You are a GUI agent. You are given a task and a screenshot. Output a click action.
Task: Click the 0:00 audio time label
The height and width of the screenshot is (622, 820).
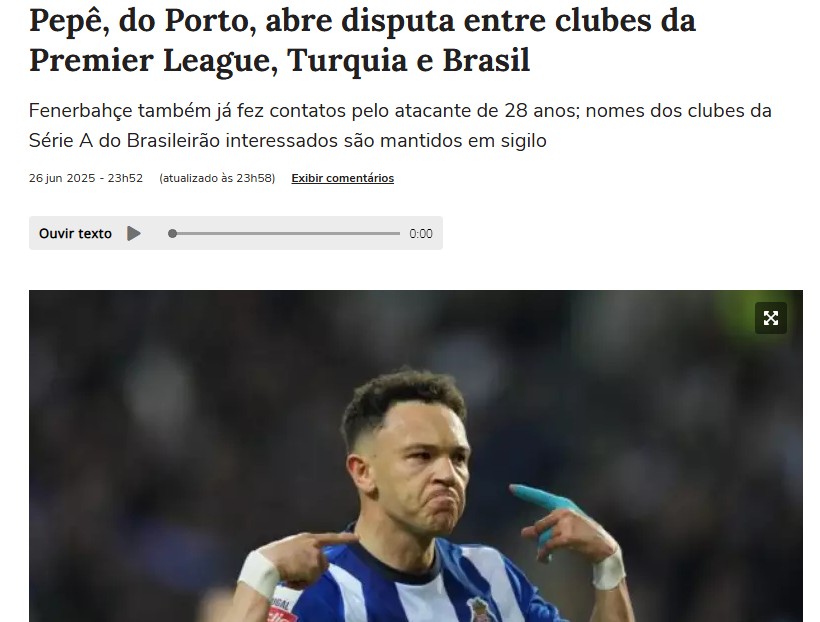click(420, 234)
